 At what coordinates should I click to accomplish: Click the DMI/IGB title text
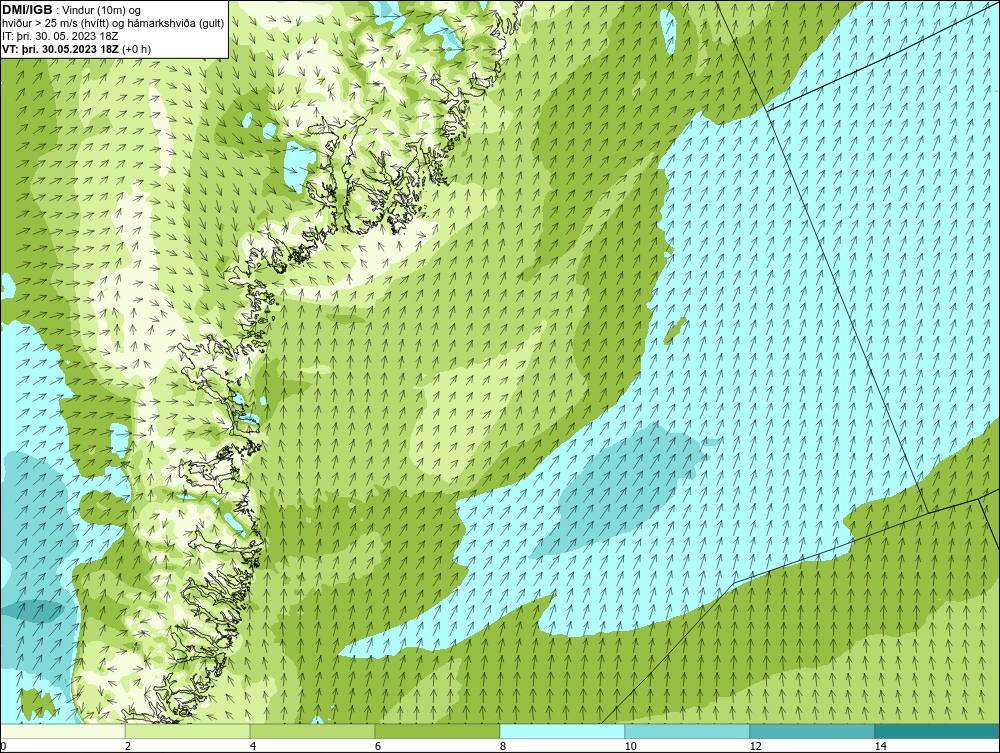pos(27,10)
